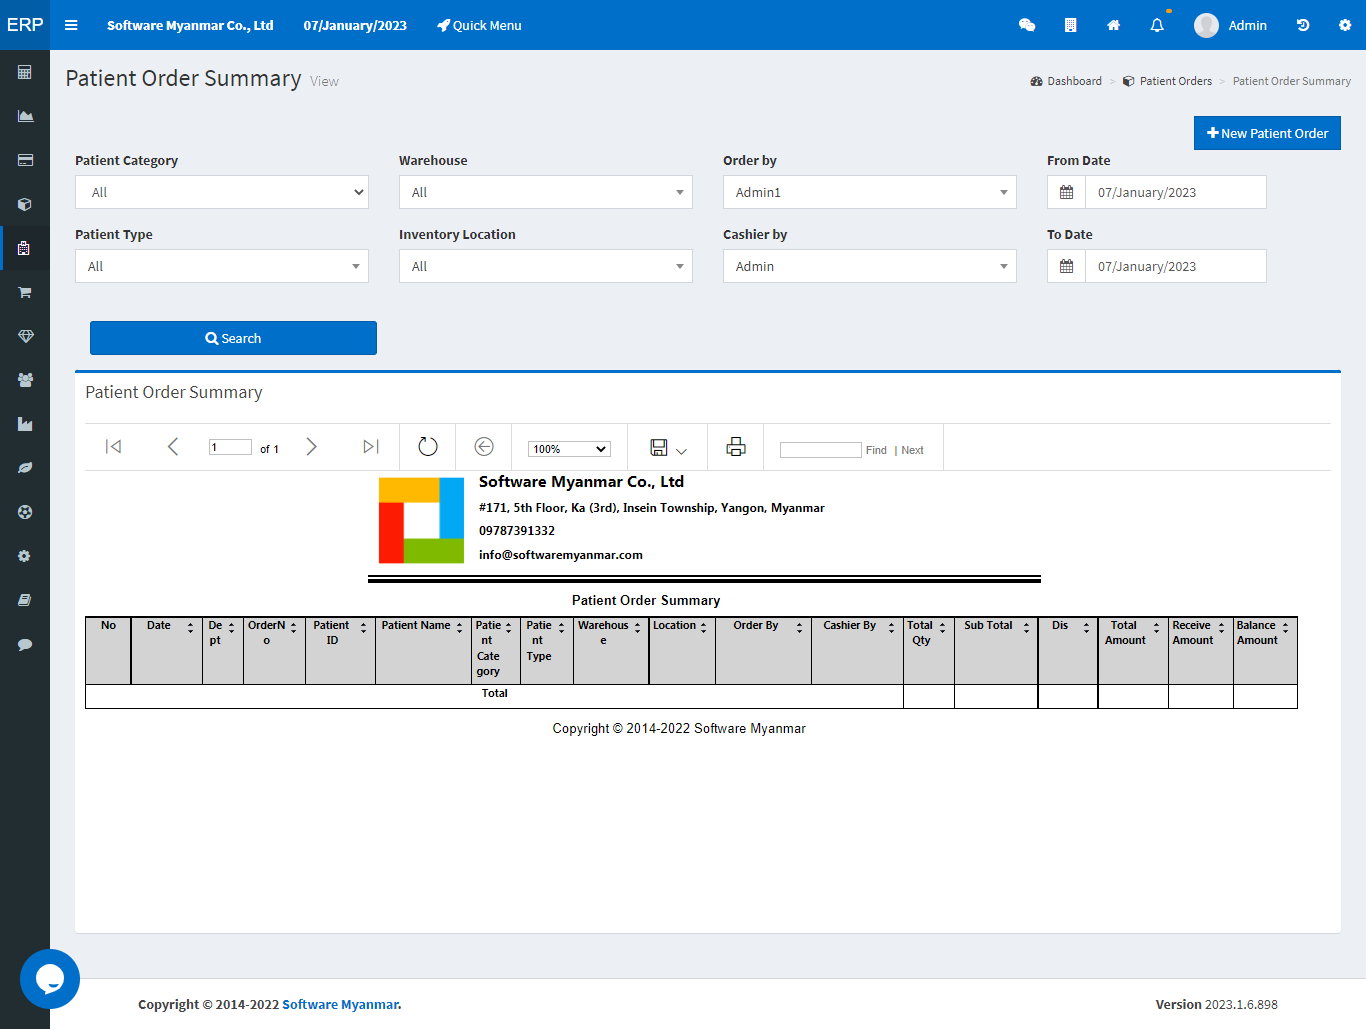Open Inventory Location dropdown
The height and width of the screenshot is (1029, 1366).
[546, 266]
